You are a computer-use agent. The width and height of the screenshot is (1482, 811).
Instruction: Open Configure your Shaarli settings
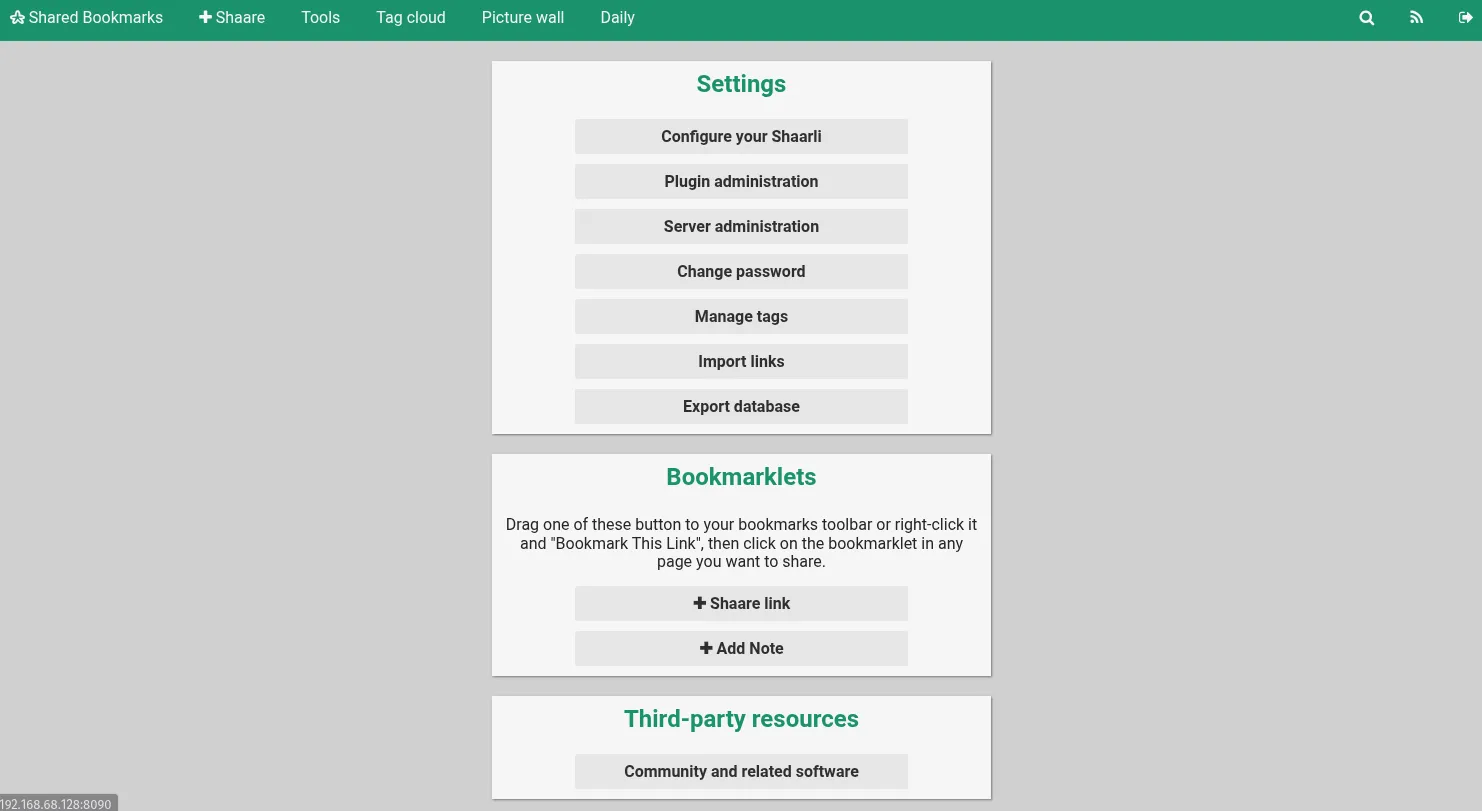pyautogui.click(x=741, y=136)
